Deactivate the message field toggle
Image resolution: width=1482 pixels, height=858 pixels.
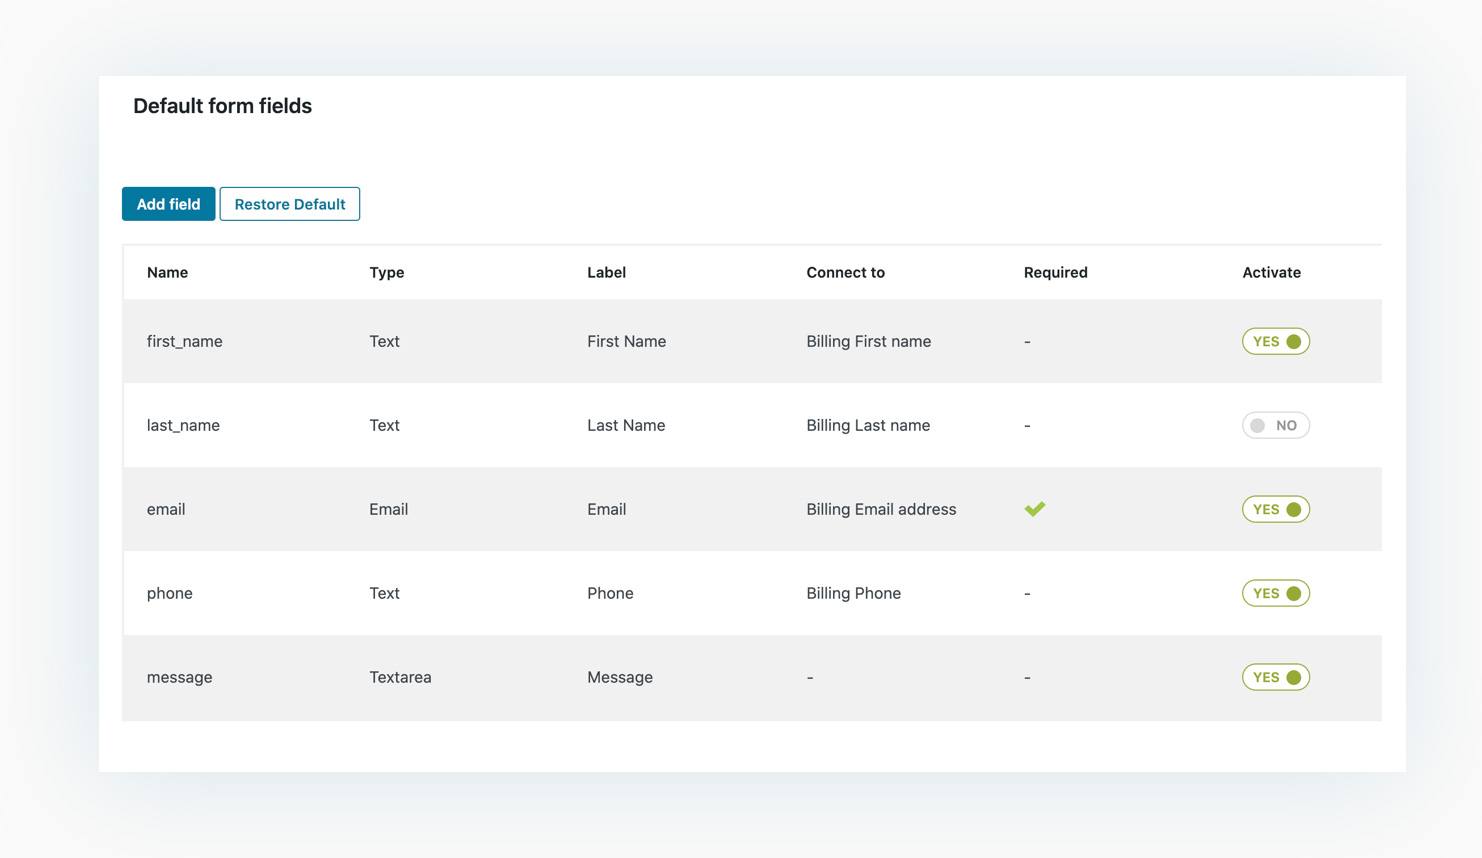(x=1275, y=677)
